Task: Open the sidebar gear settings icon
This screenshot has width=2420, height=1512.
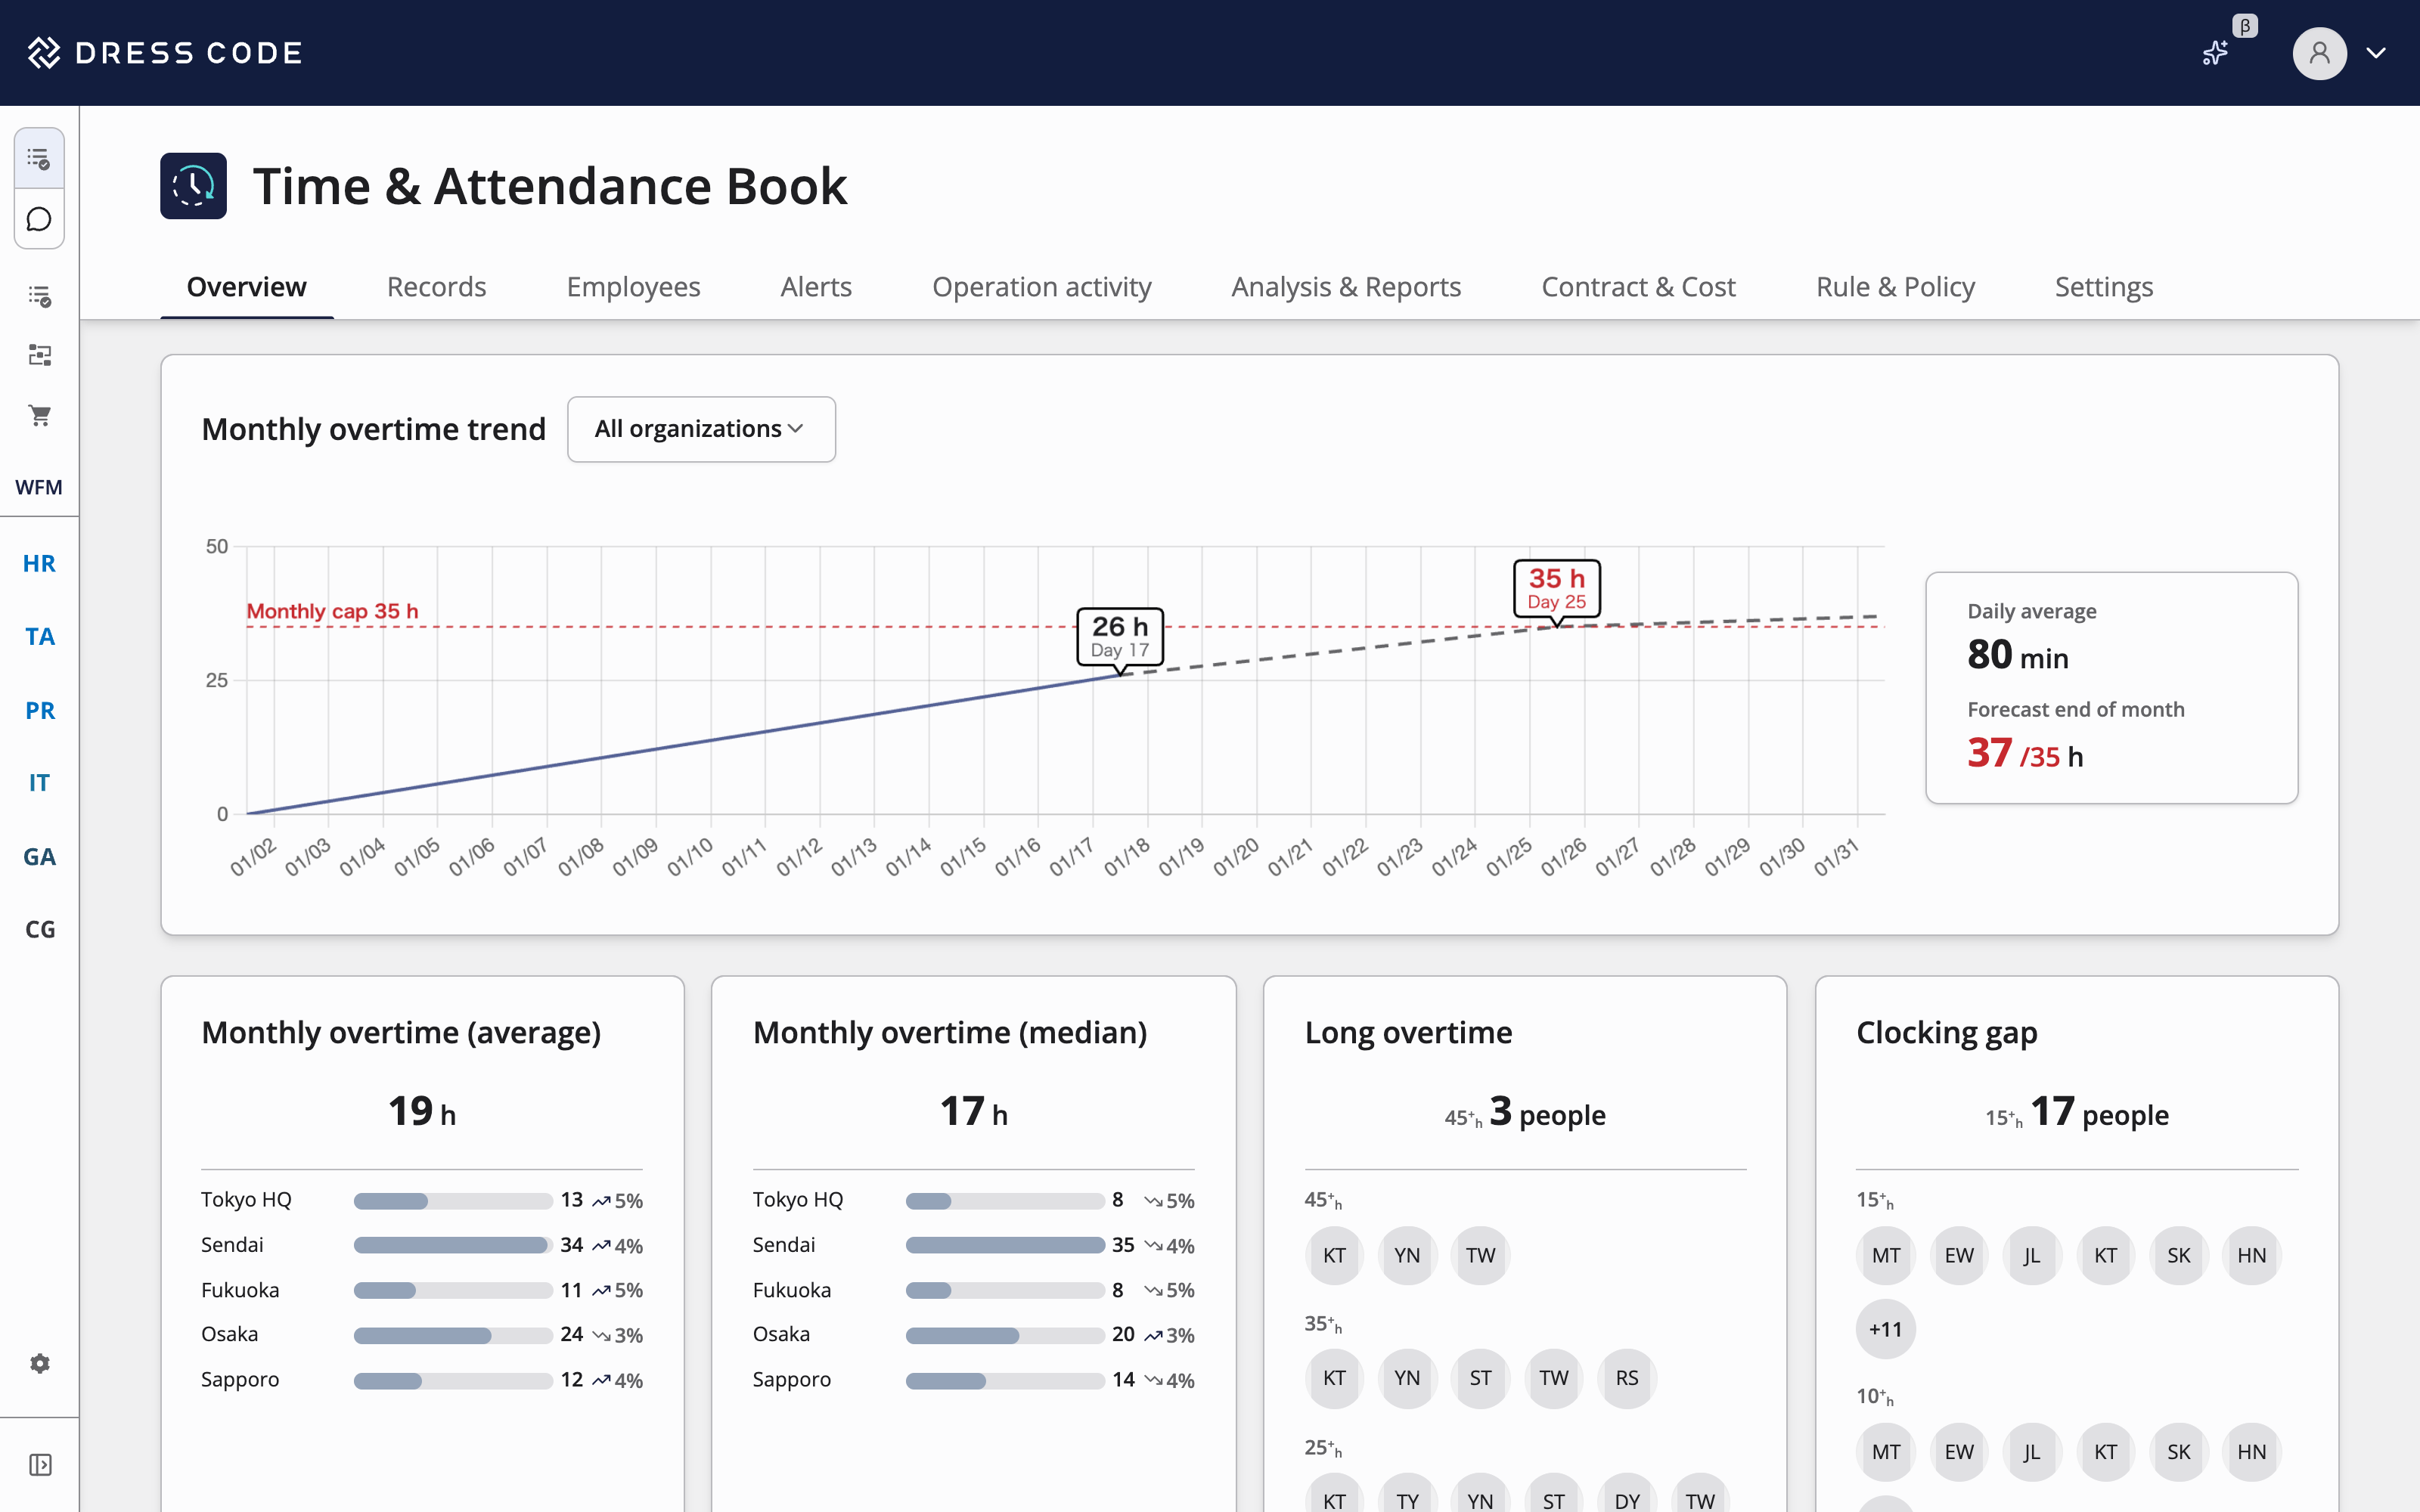Action: (39, 1364)
